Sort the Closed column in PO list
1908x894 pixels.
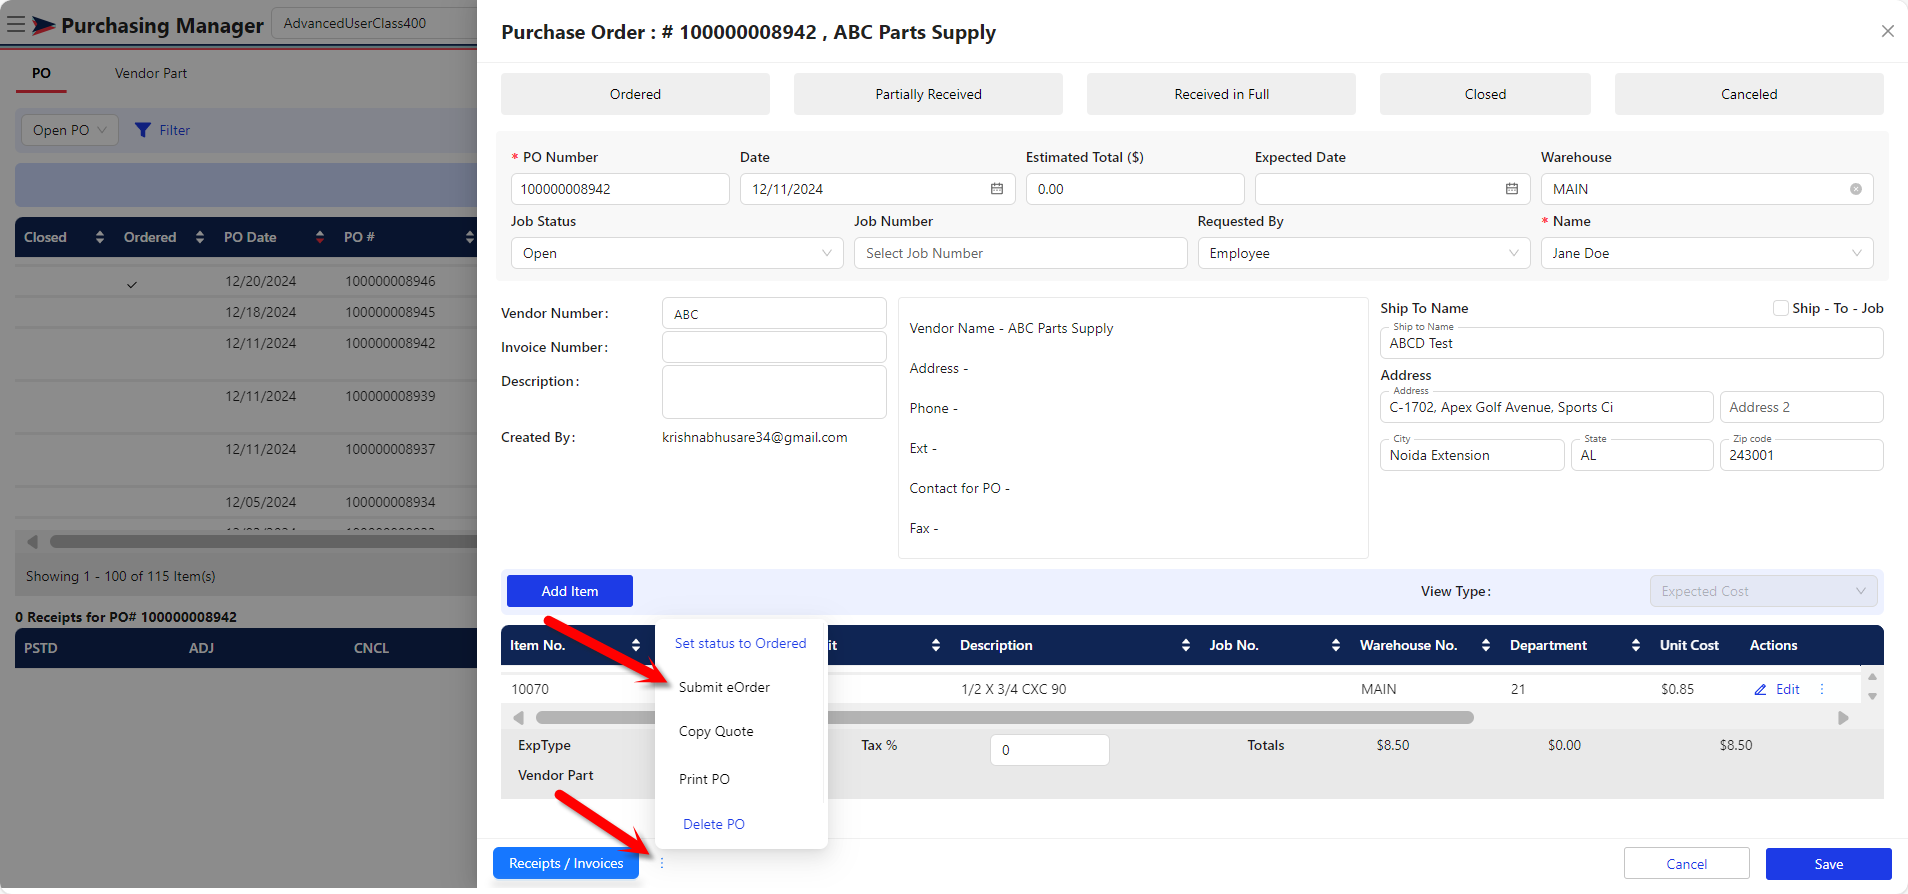click(99, 237)
